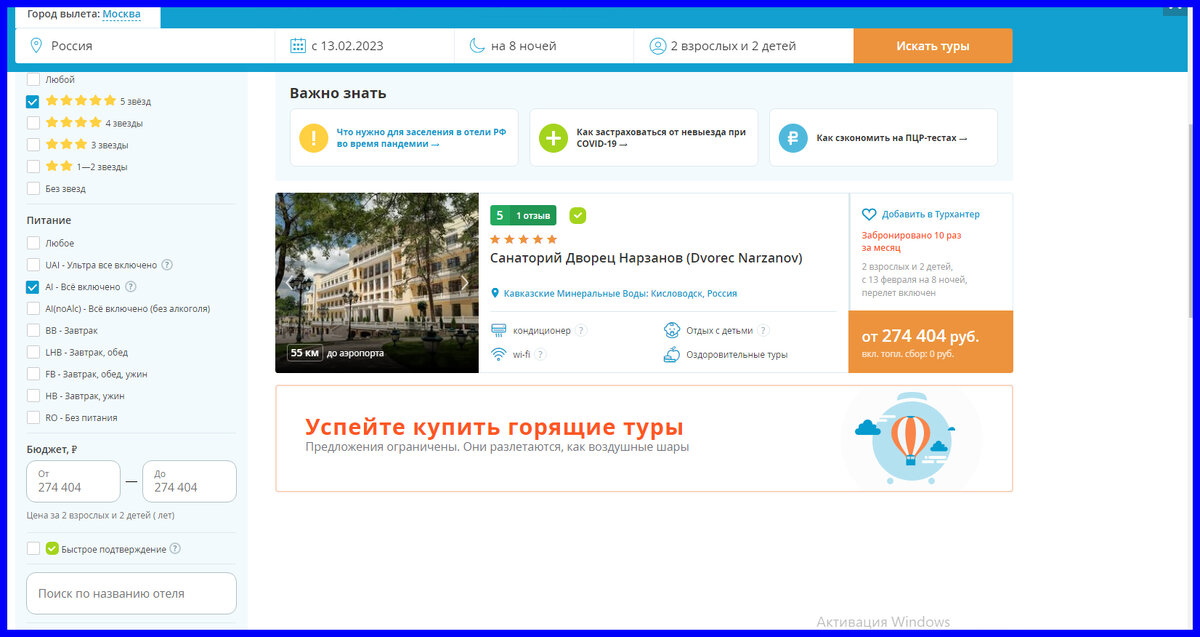Check the UAI - Ультра все включено option
The height and width of the screenshot is (637, 1200).
tap(33, 265)
